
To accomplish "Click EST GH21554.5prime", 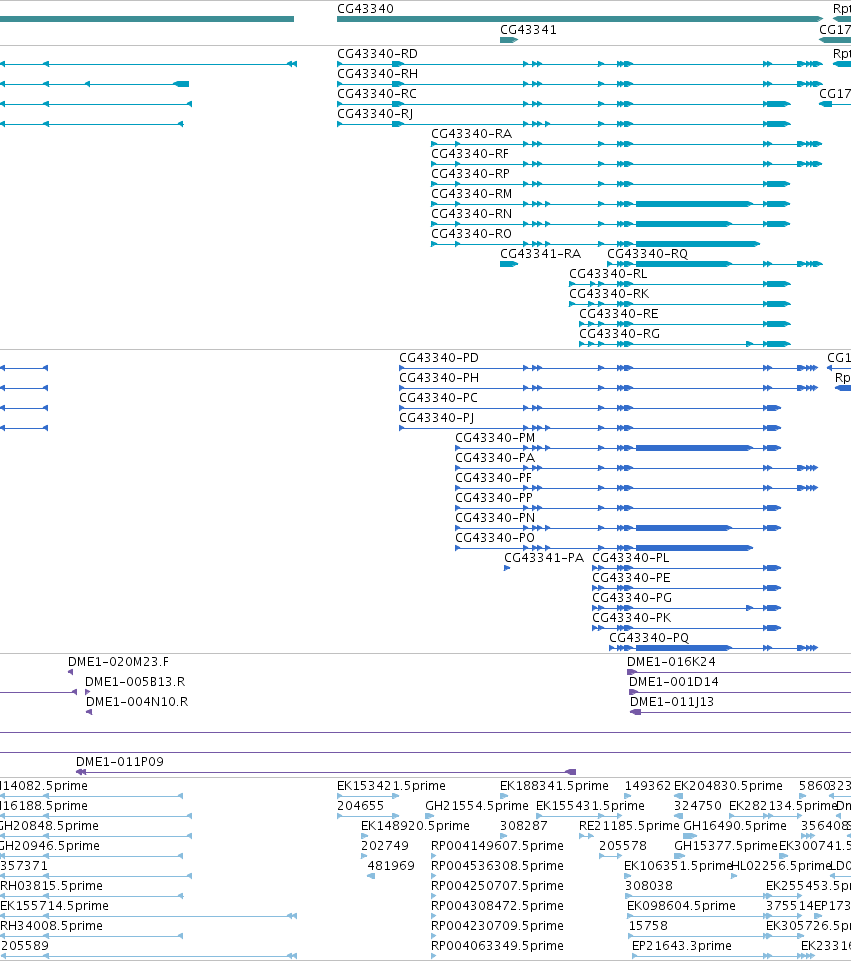I will point(477,806).
